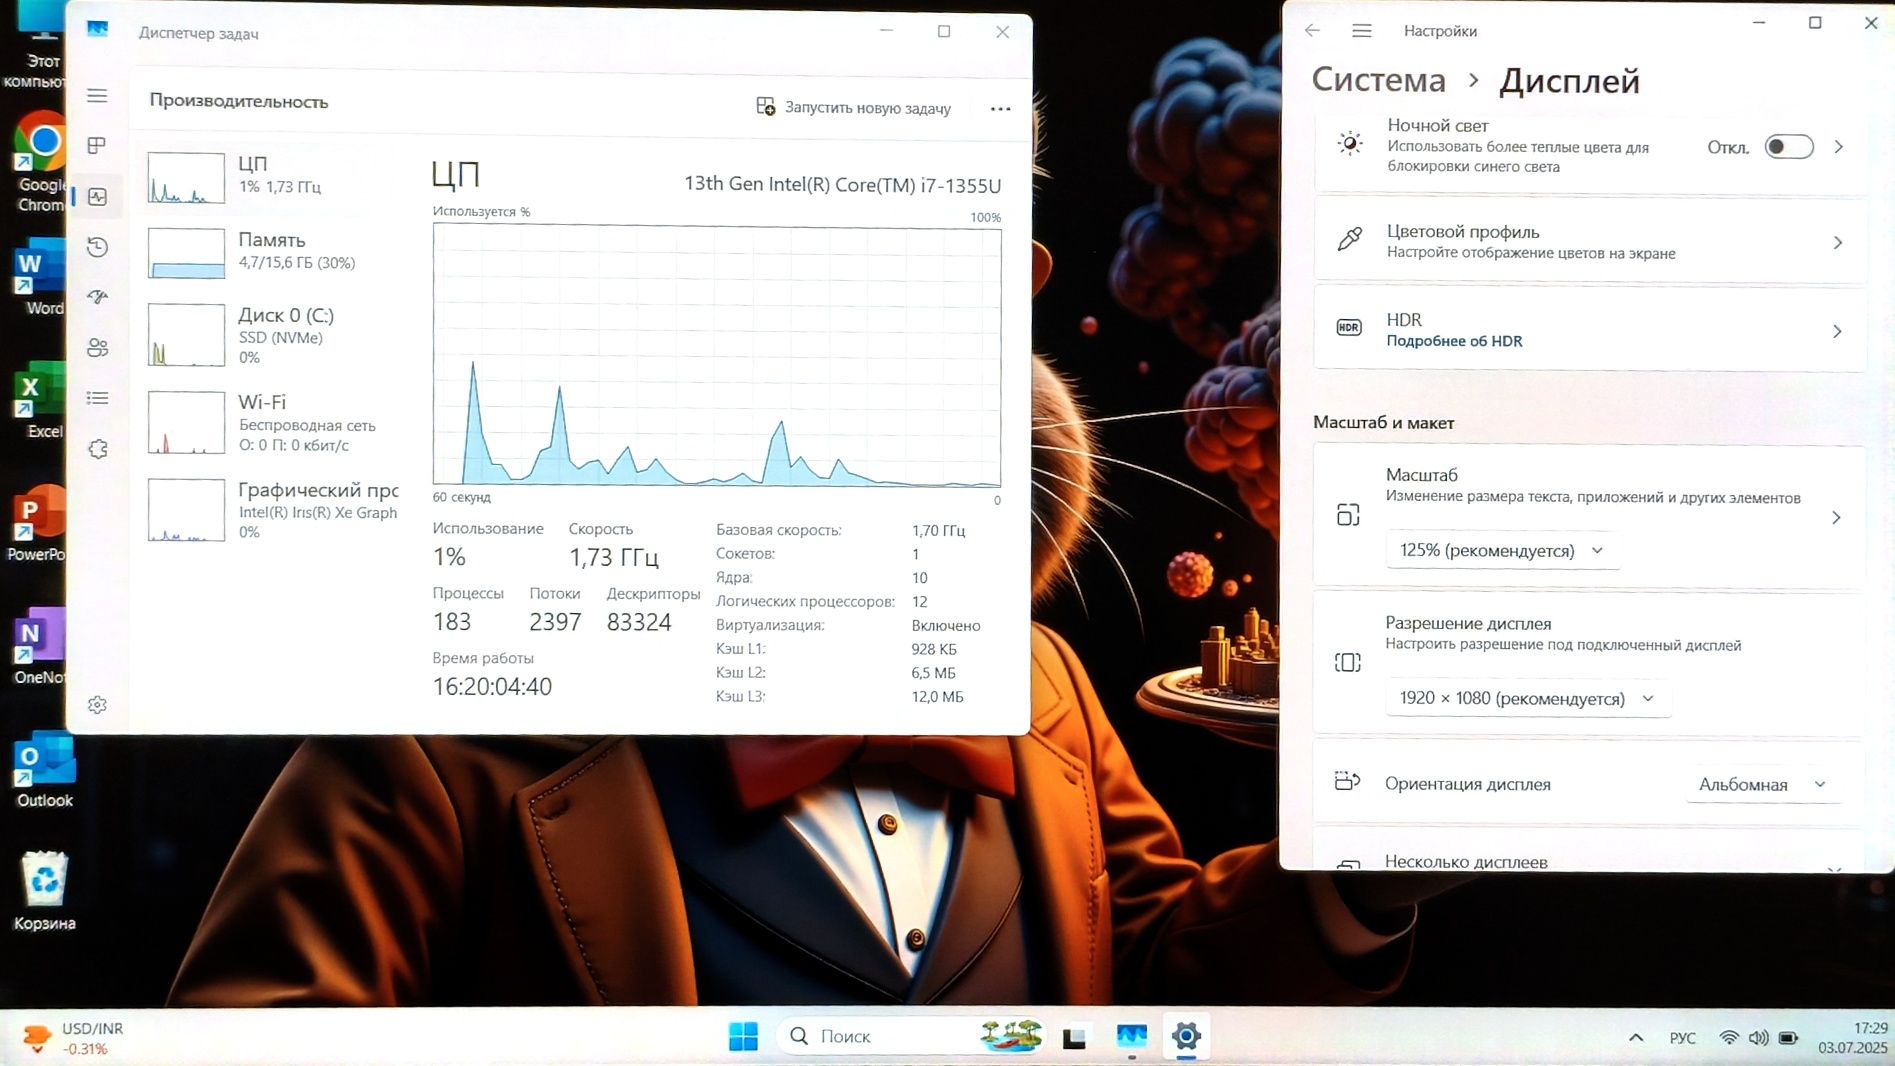
Task: Open Windows Start button on taskbar
Action: point(742,1037)
